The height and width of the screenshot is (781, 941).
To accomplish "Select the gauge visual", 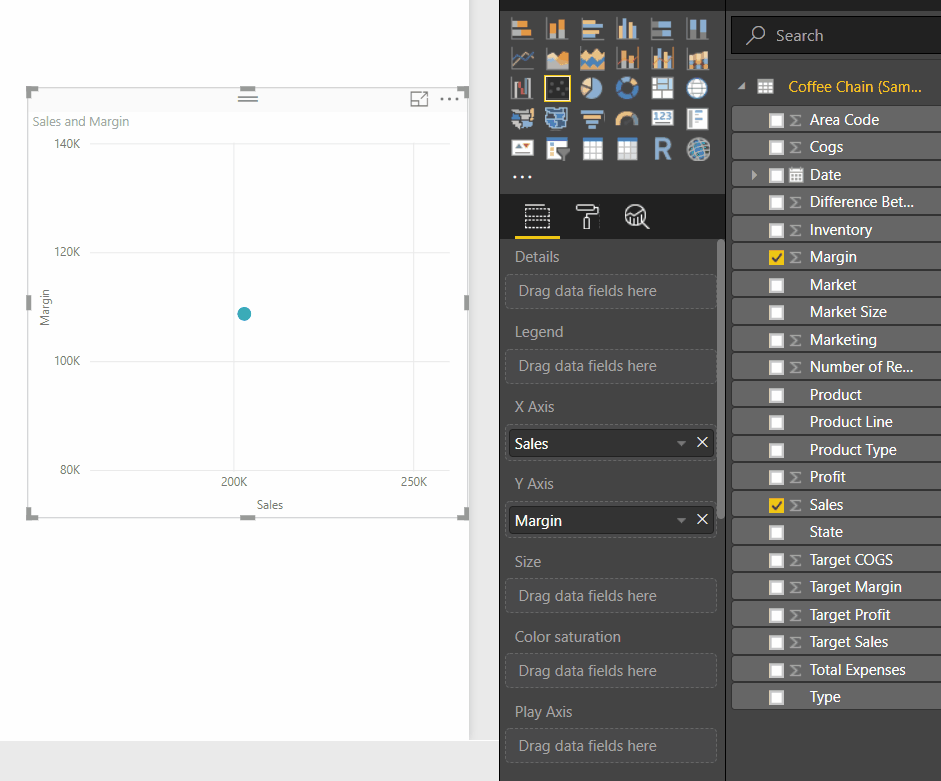I will [627, 118].
